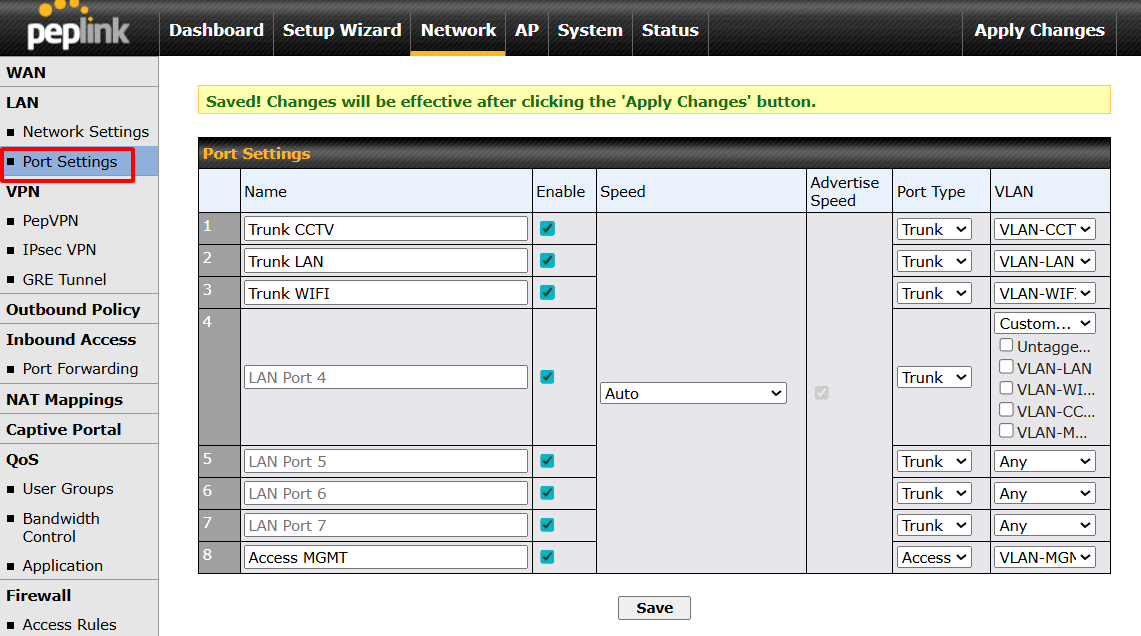
Task: Edit the Trunk LAN name field
Action: [386, 261]
